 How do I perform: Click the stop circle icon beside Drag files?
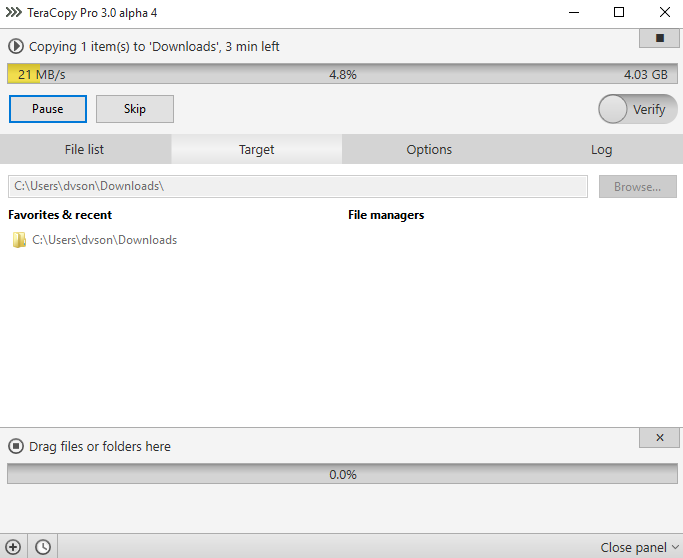tap(16, 446)
